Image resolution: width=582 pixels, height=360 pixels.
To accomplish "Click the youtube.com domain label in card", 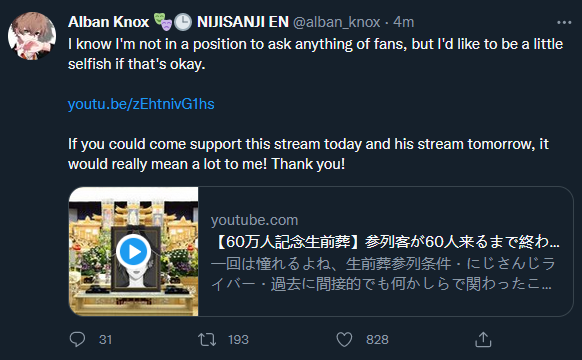I will point(255,220).
